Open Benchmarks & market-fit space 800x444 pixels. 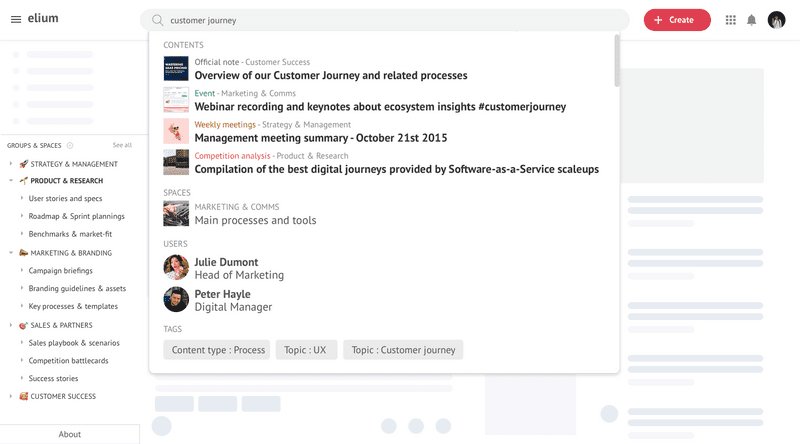click(70, 234)
